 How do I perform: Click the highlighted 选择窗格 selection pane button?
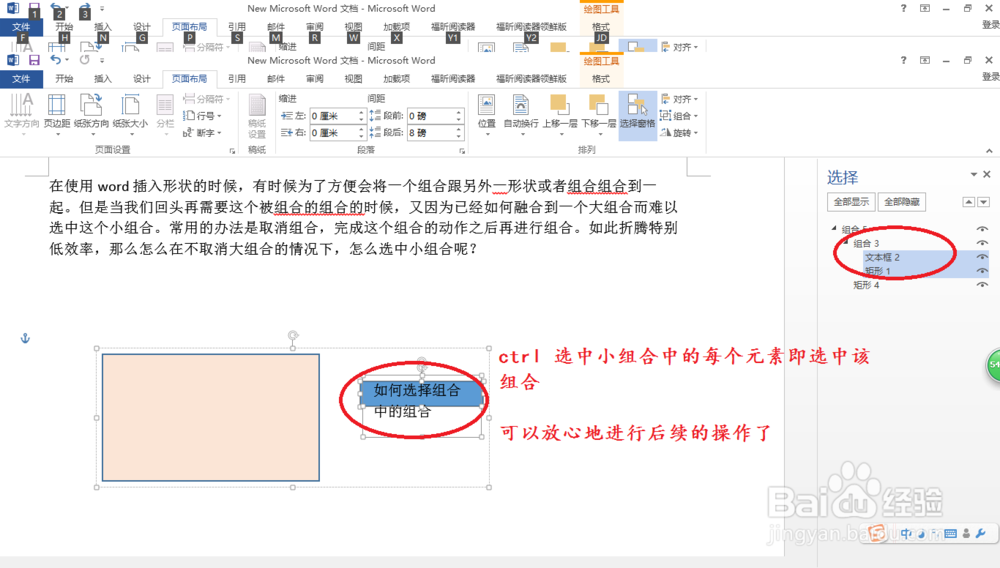(637, 114)
